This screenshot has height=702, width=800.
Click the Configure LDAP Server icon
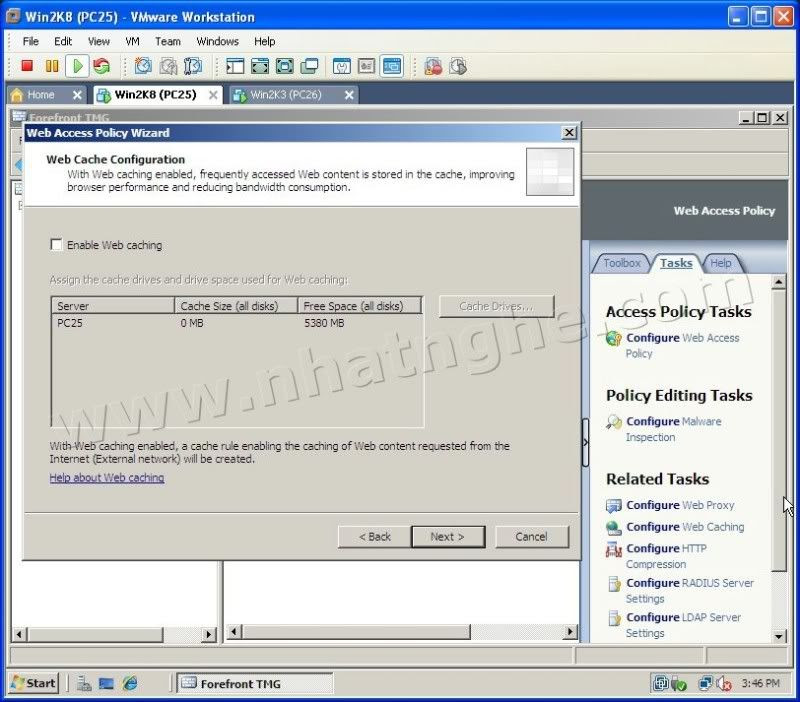(x=614, y=618)
